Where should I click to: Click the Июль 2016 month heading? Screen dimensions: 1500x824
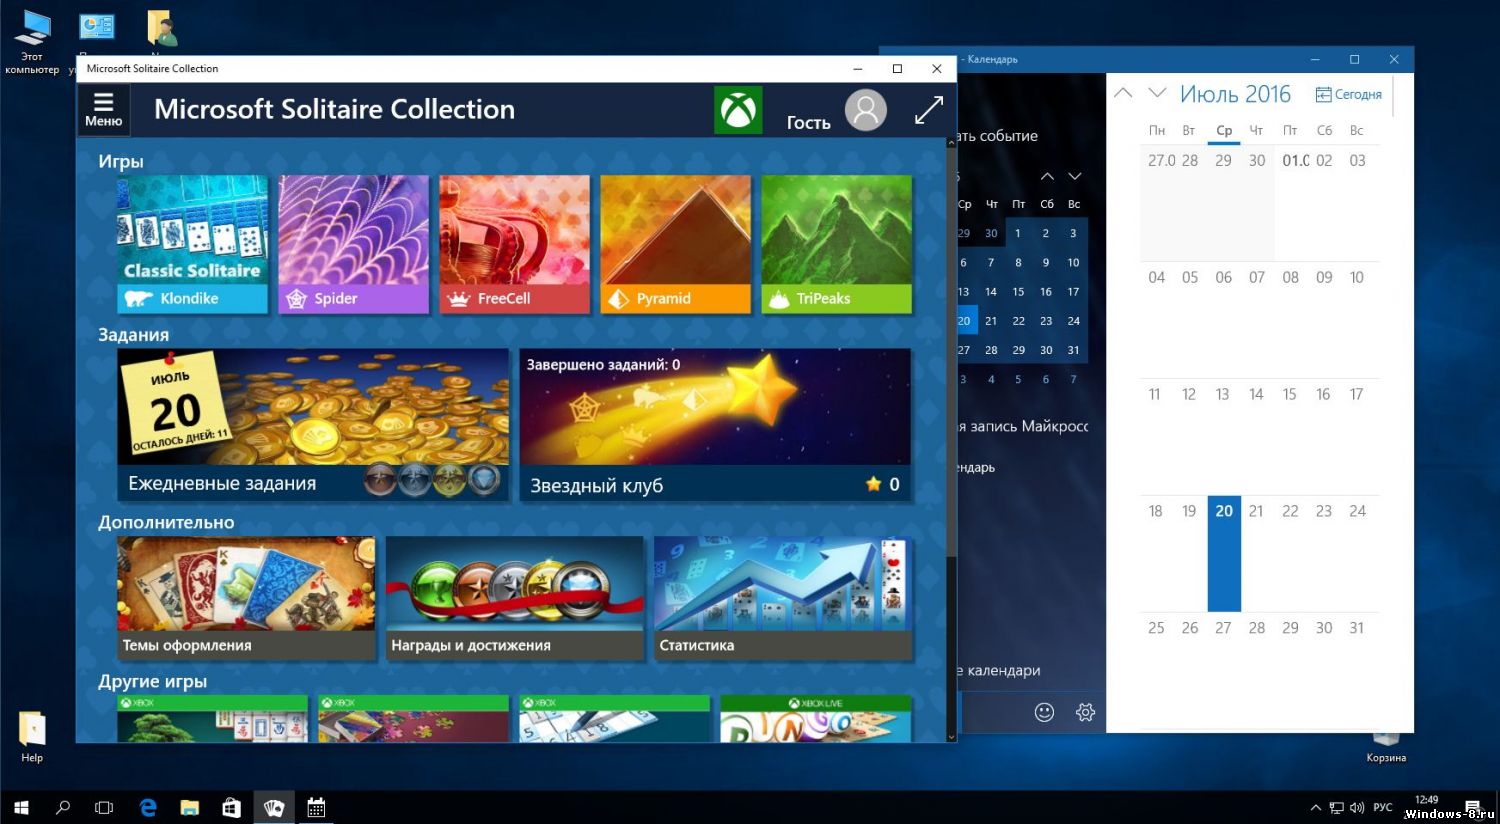1235,94
